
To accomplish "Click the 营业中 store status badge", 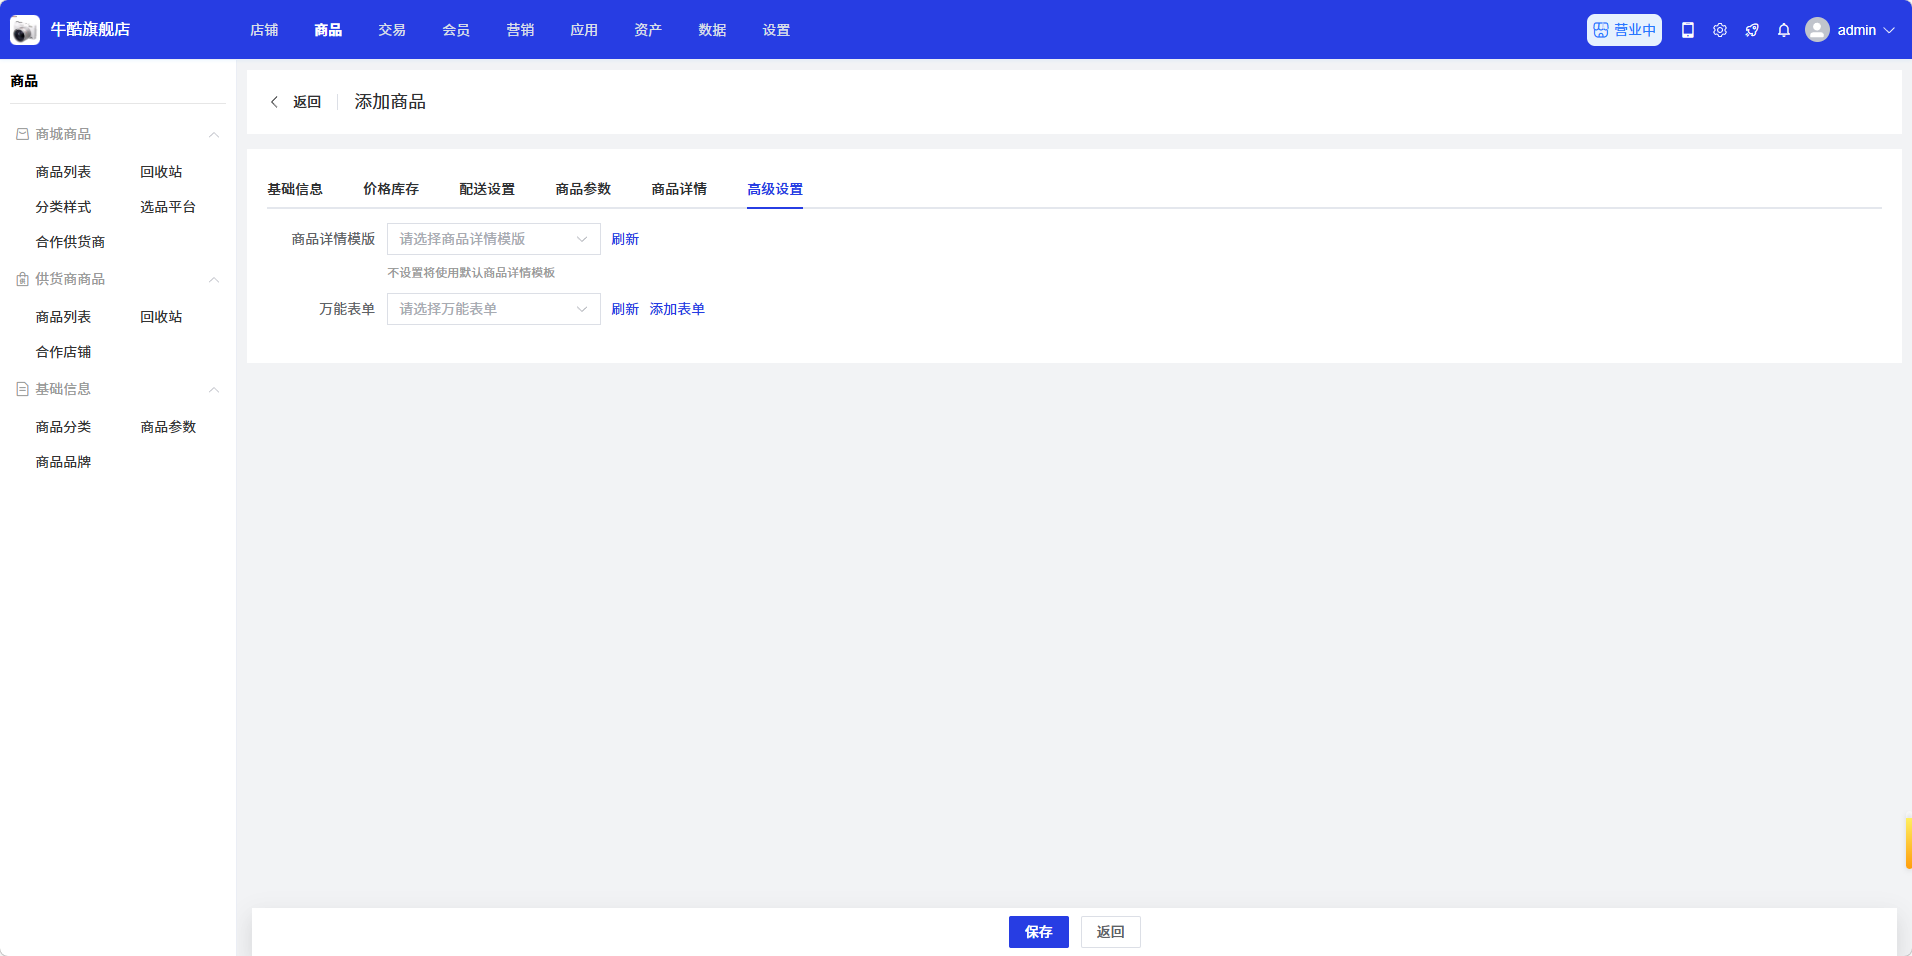I will (1624, 30).
